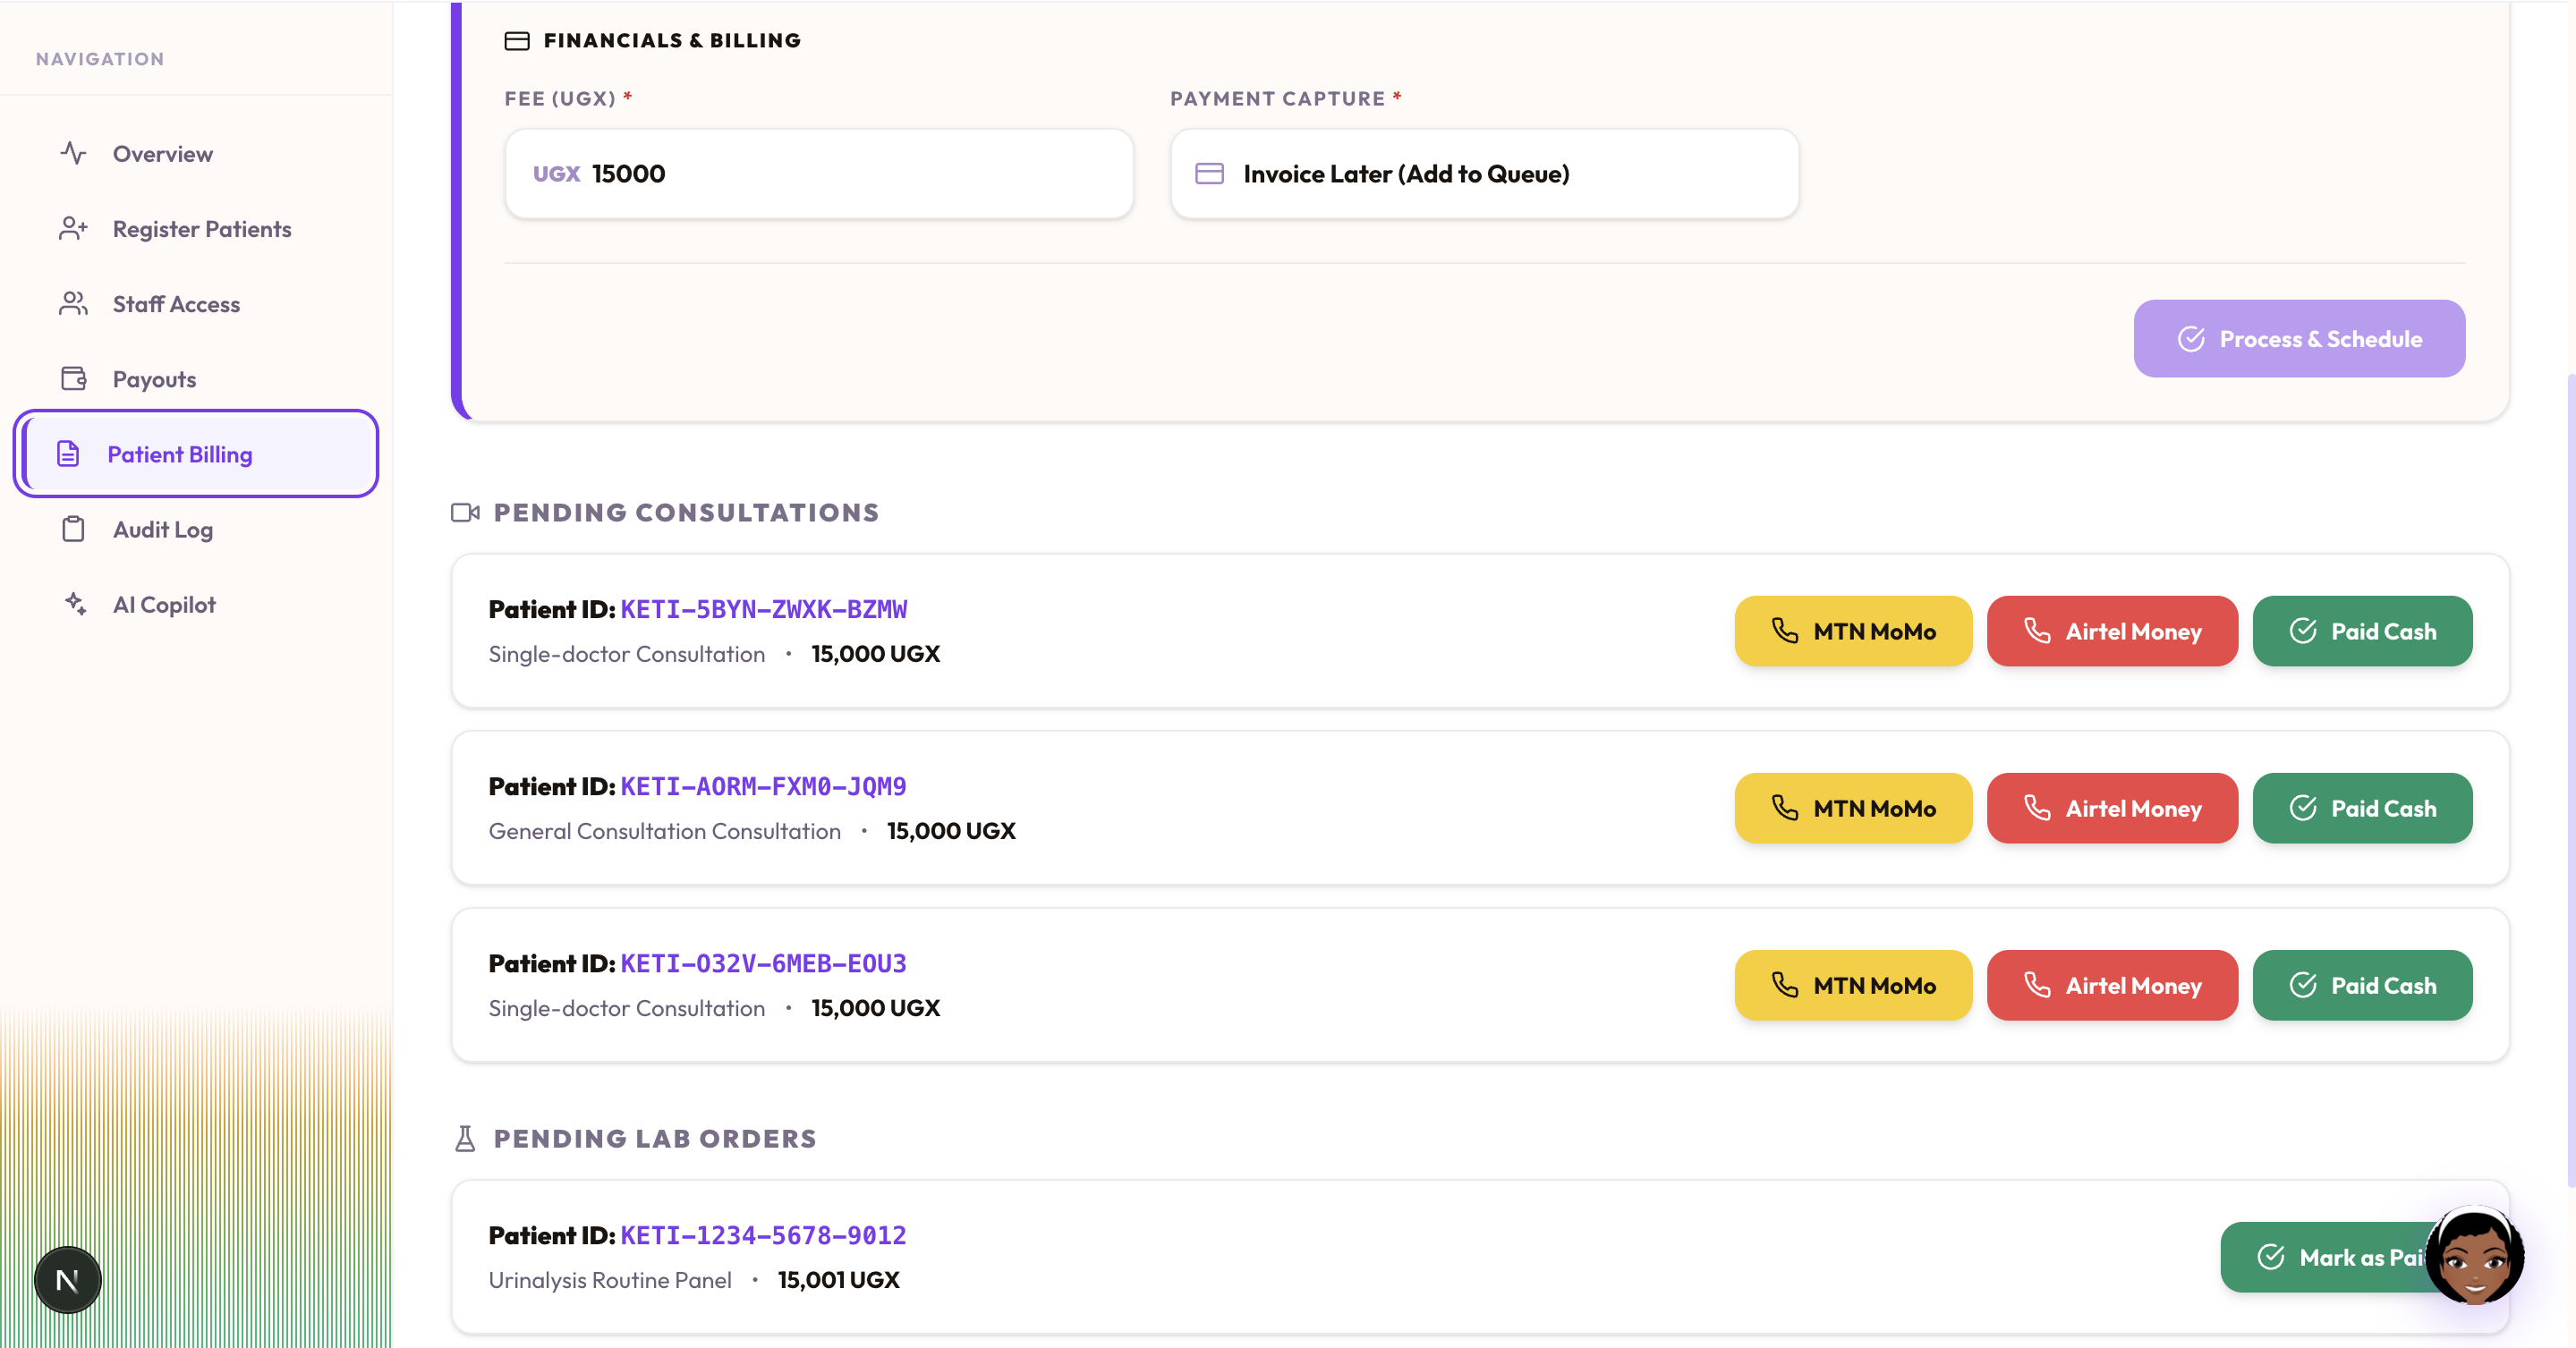Select Patient Billing in sidebar
This screenshot has height=1348, width=2576.
[x=196, y=454]
